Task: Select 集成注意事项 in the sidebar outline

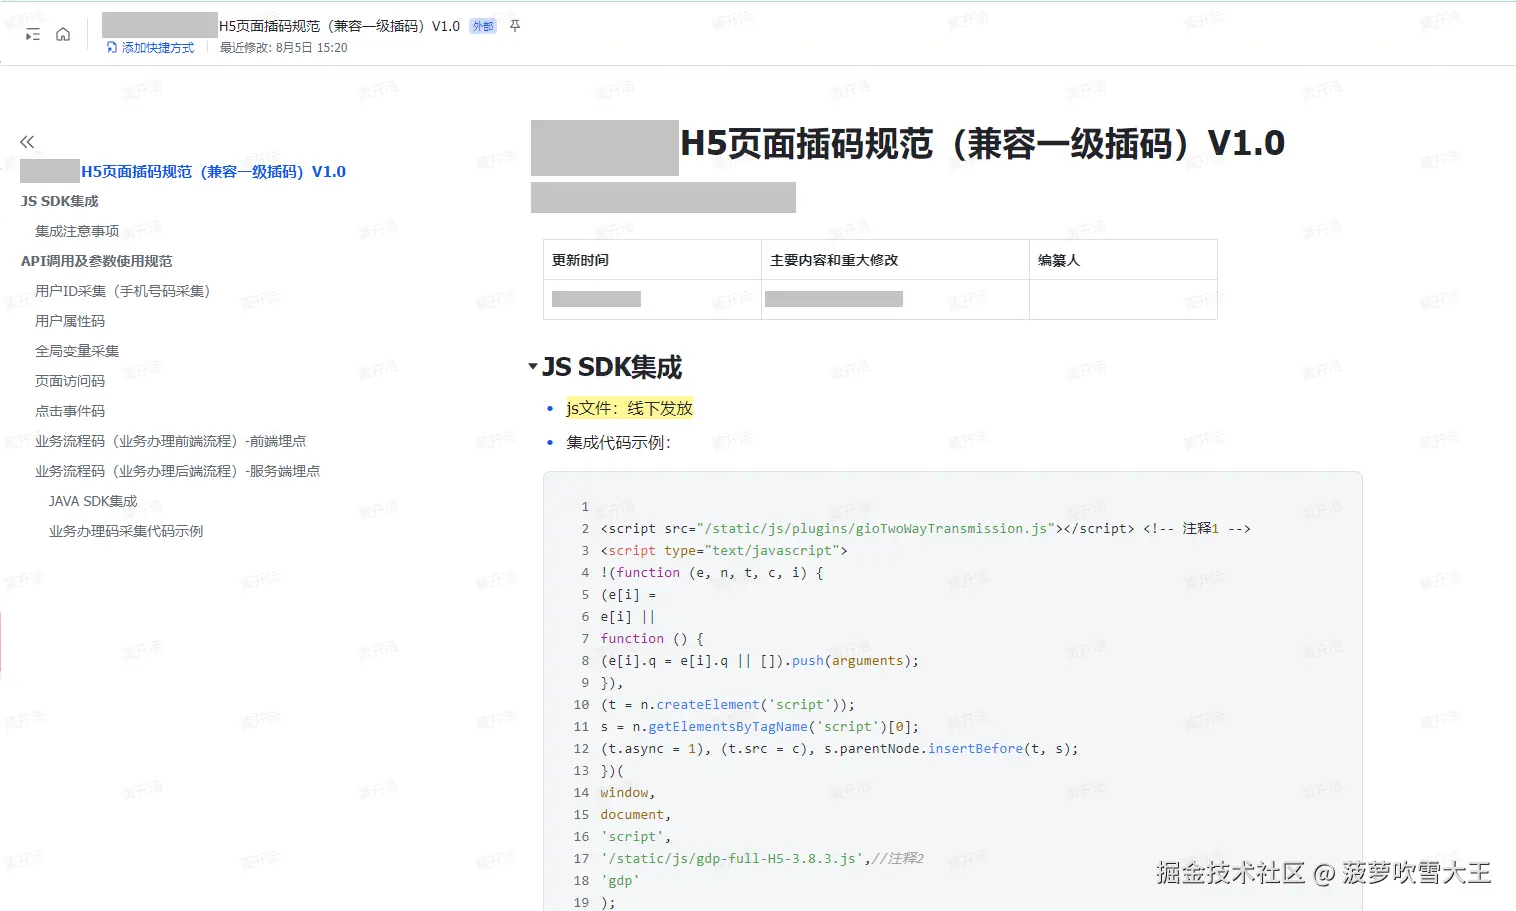Action: (x=76, y=230)
